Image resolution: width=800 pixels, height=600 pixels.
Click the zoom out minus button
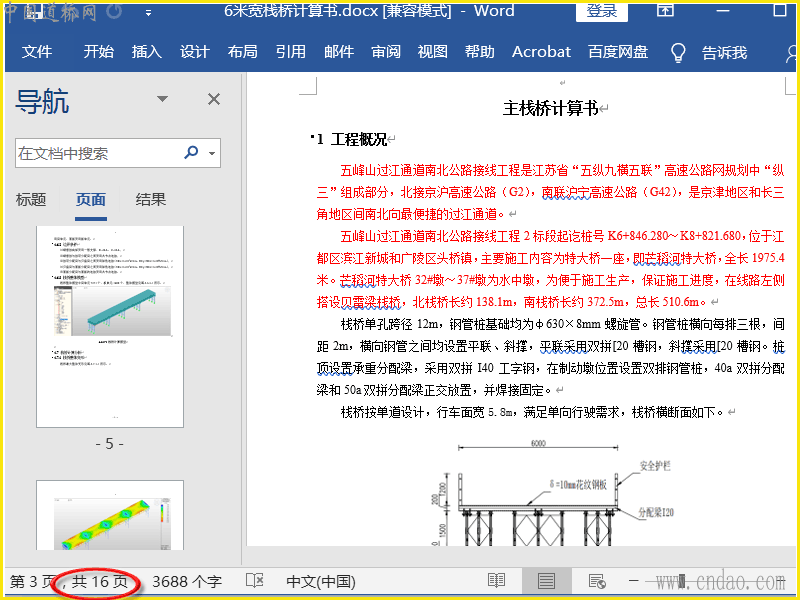(x=634, y=581)
